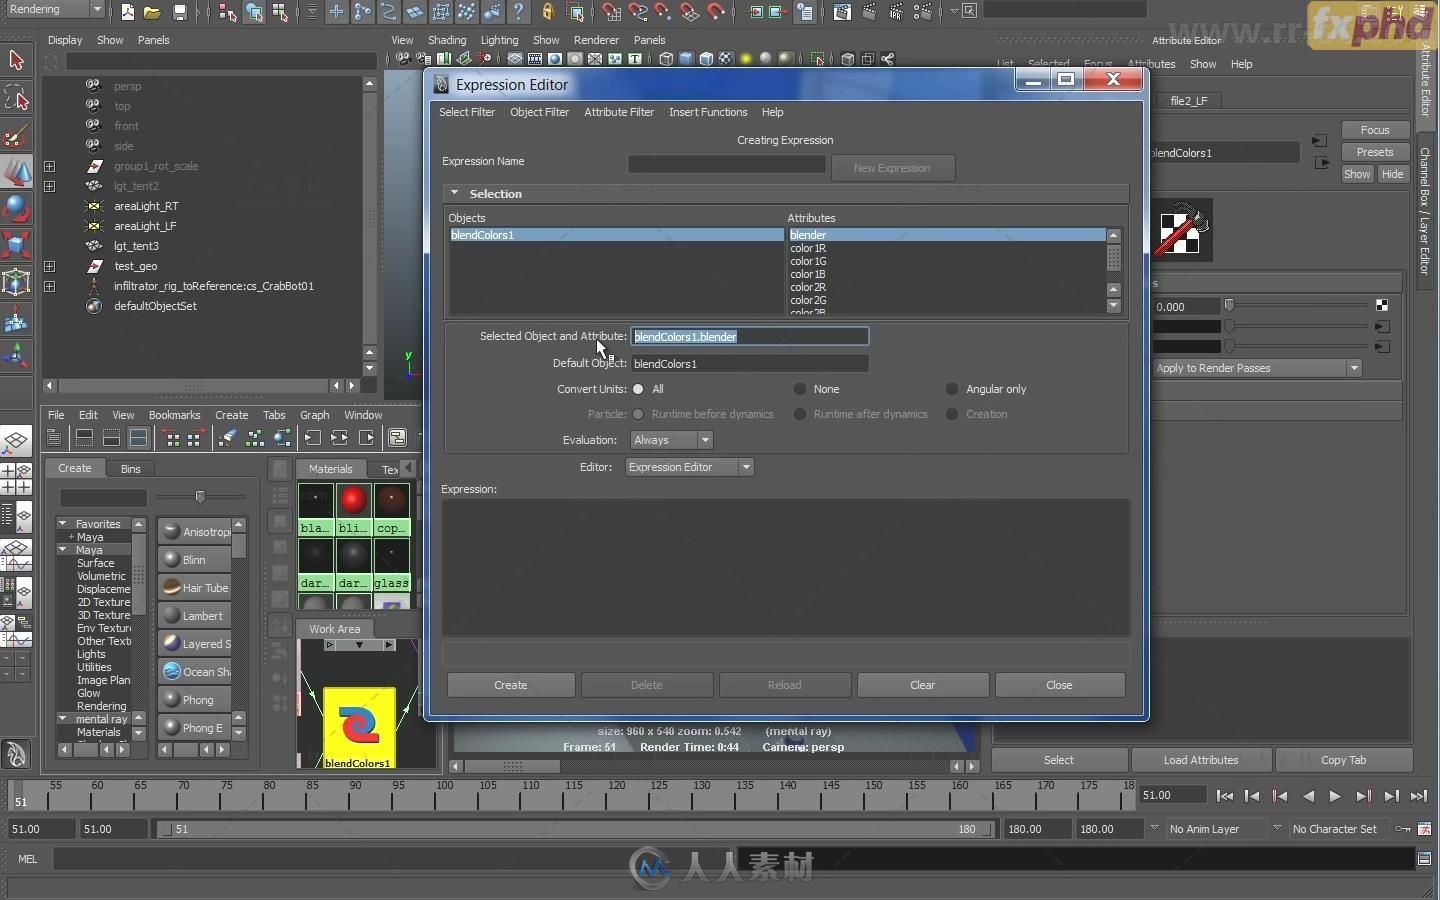Viewport: 1440px width, 900px height.
Task: Select the arrow Select tool in toolbox
Action: coord(16,60)
